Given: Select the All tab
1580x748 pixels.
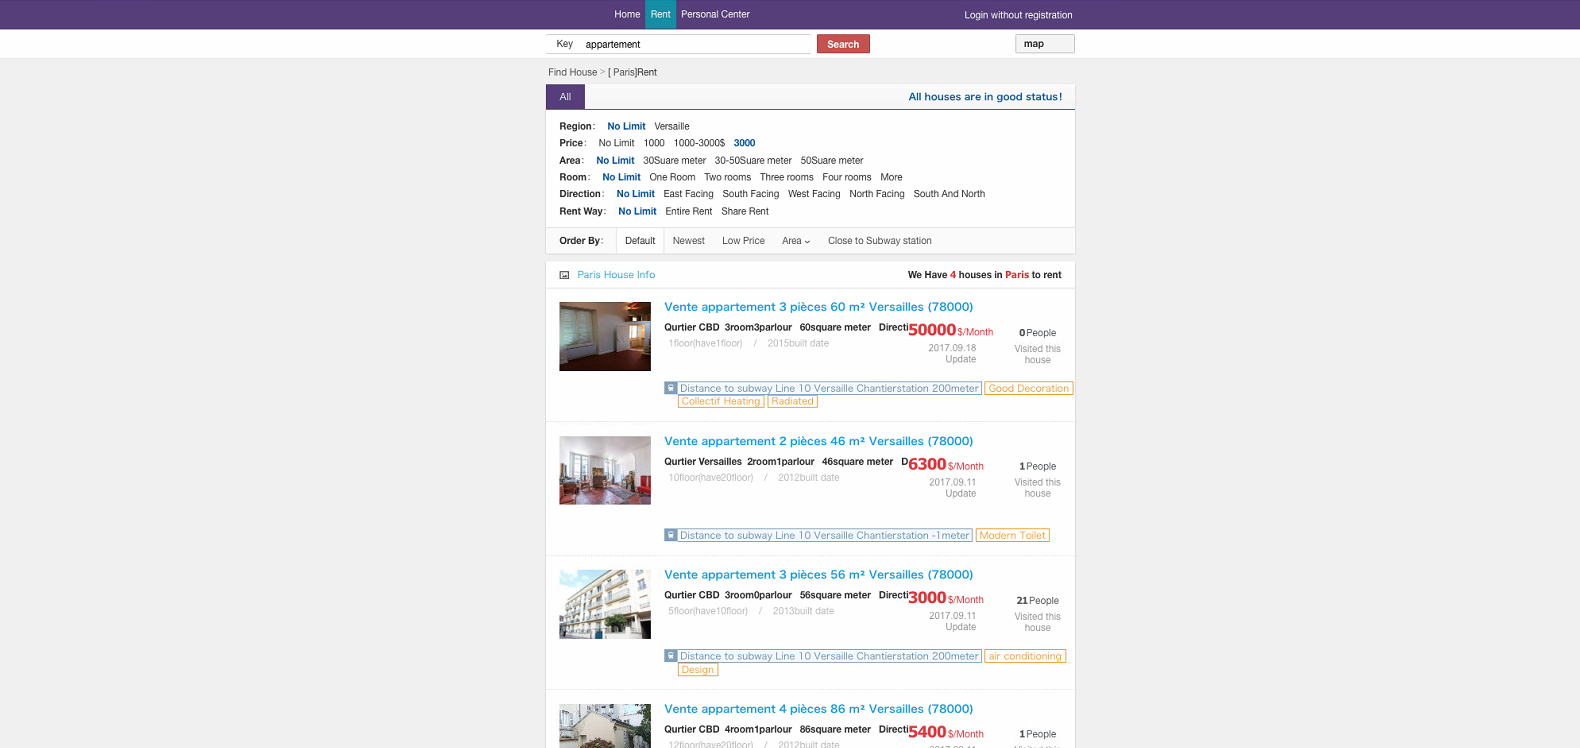Looking at the screenshot, I should pyautogui.click(x=565, y=97).
